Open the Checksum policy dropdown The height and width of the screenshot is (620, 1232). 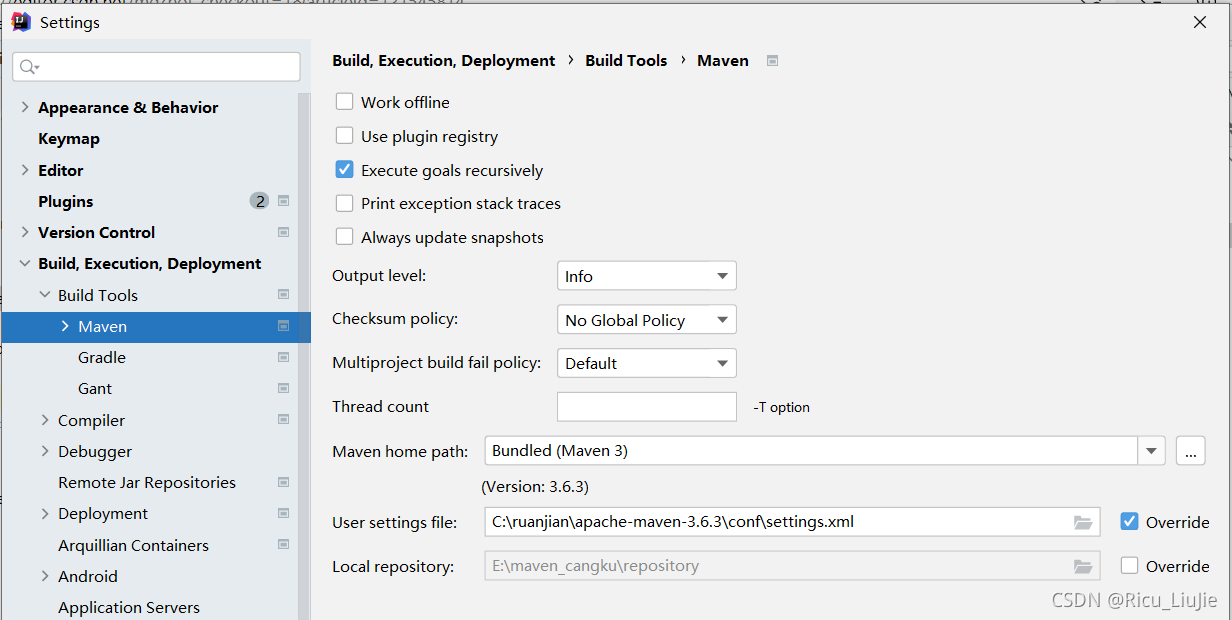coord(646,320)
